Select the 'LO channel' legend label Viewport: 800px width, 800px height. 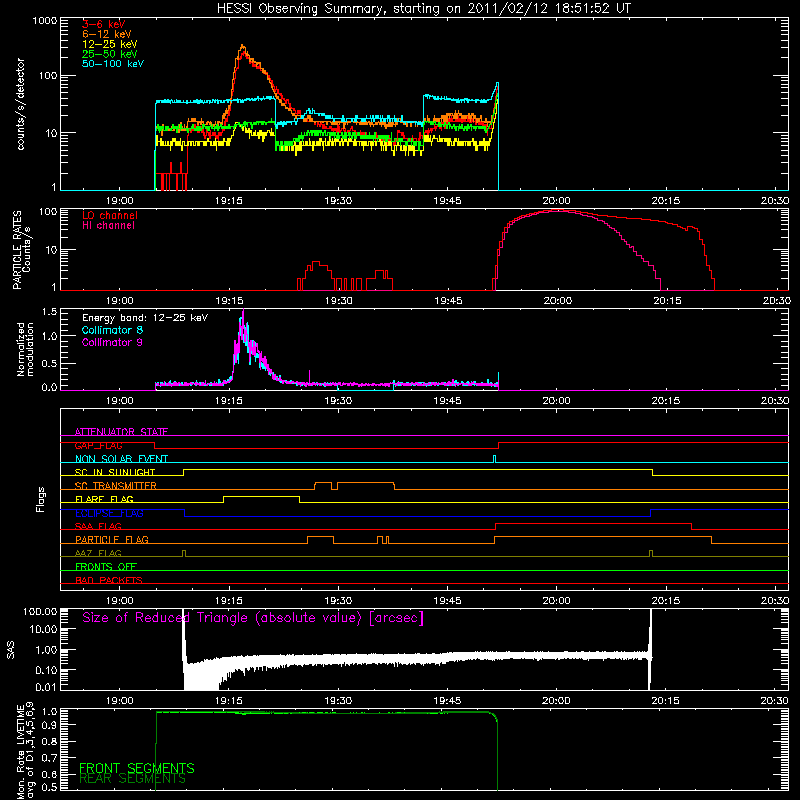click(x=110, y=215)
